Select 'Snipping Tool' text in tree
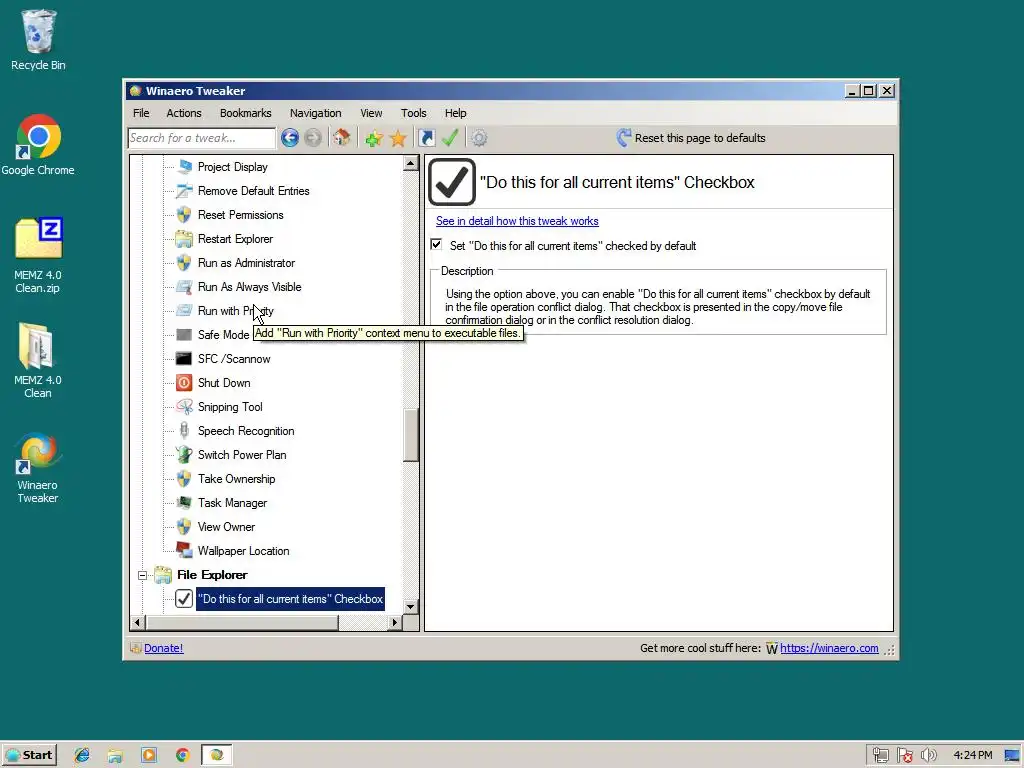The image size is (1024, 768). point(230,407)
